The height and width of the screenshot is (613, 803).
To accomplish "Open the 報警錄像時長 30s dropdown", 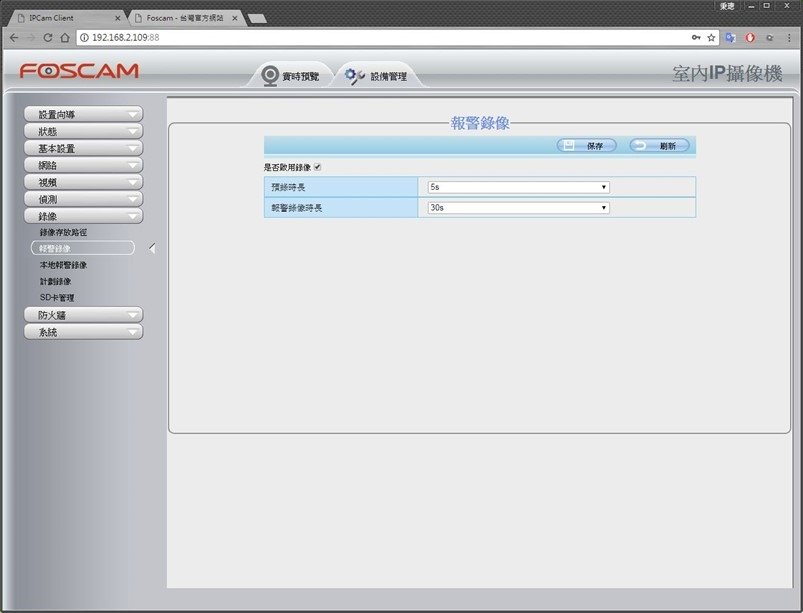I will [518, 207].
